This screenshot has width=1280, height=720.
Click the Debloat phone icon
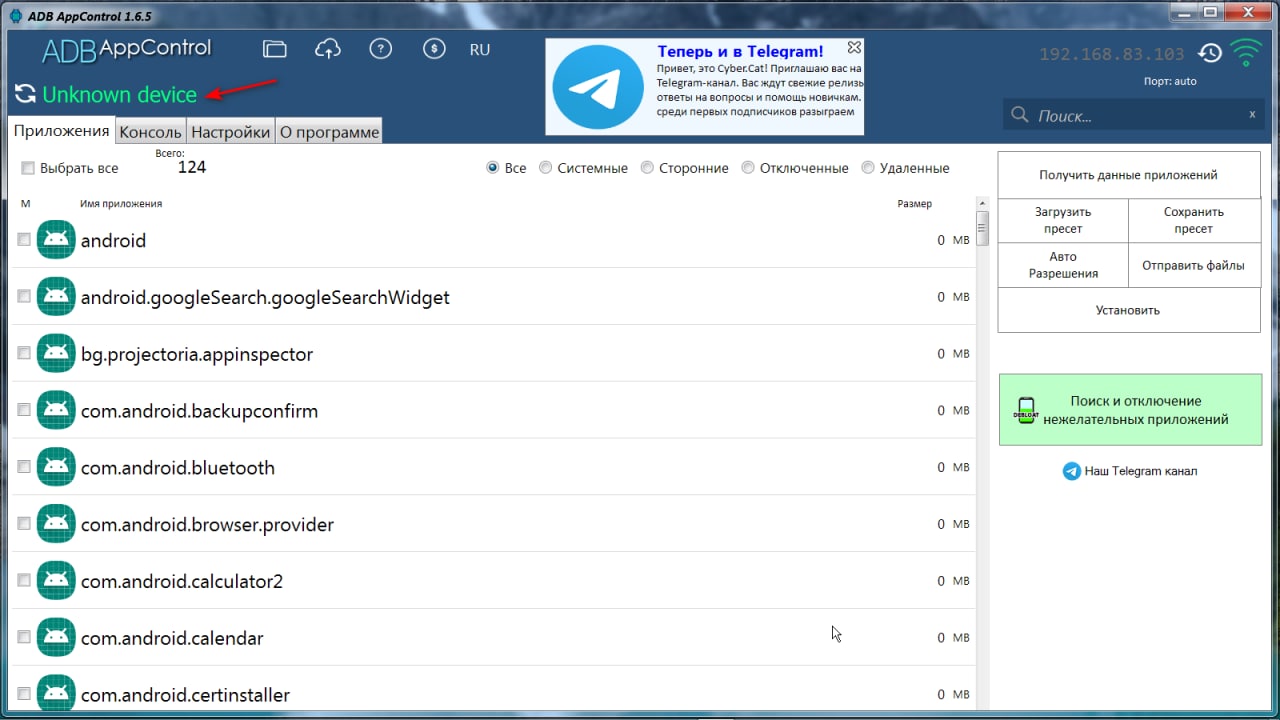click(x=1025, y=409)
